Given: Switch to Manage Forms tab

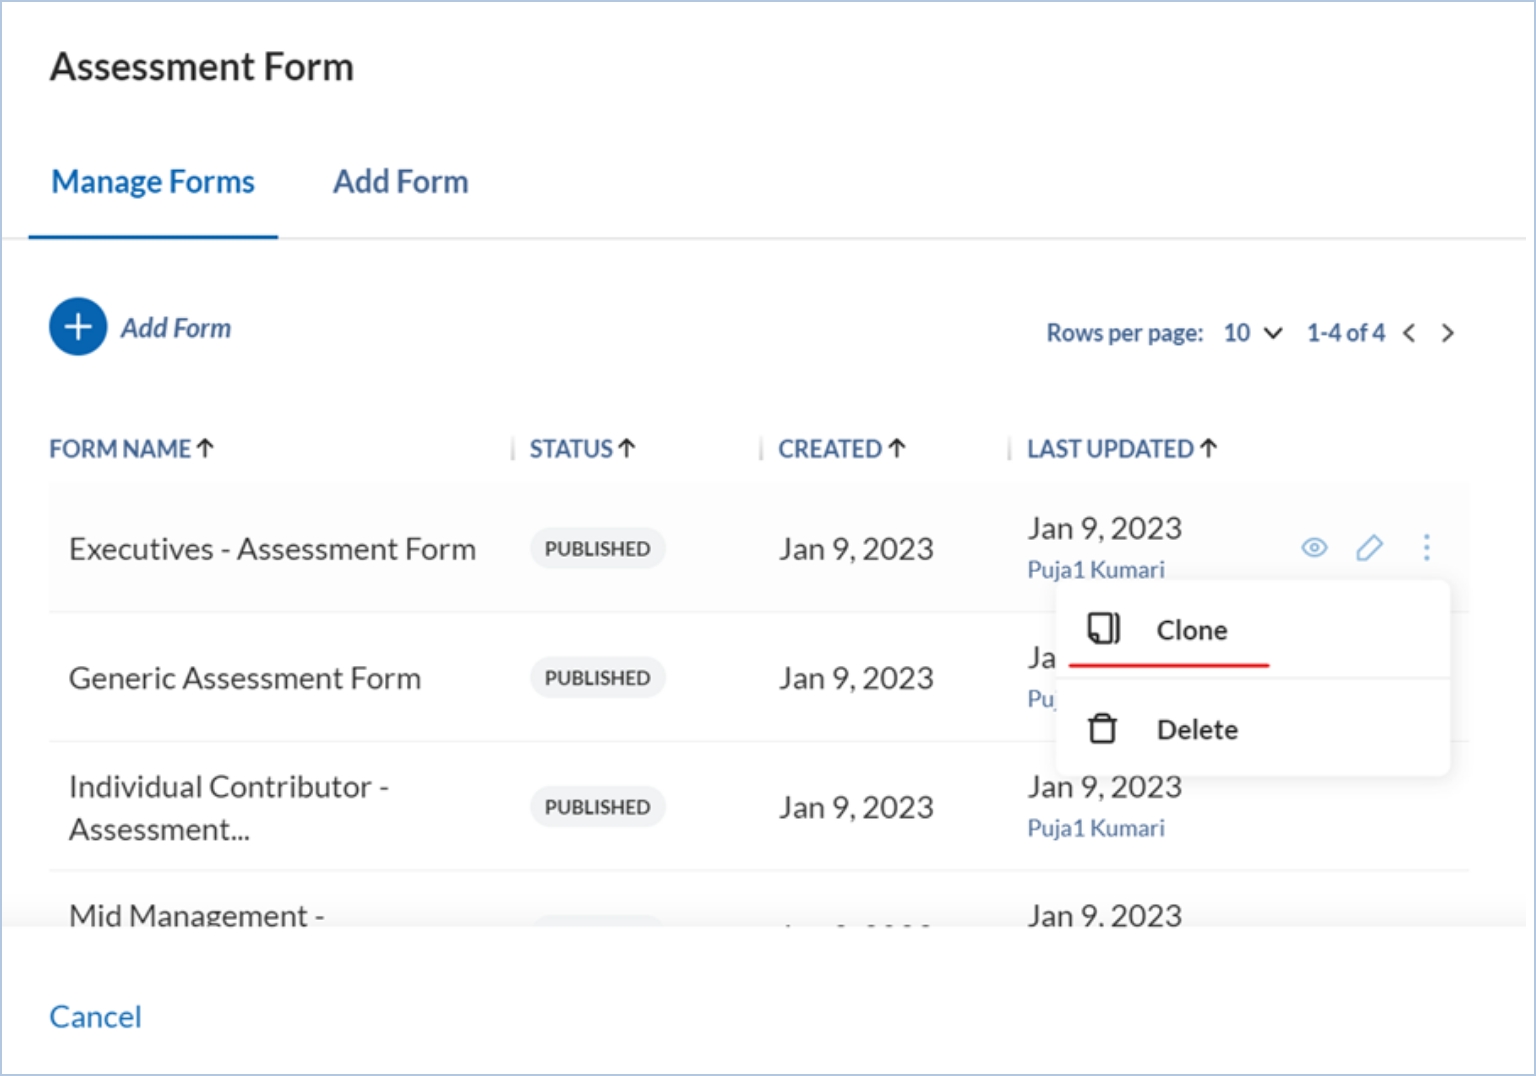Looking at the screenshot, I should [x=153, y=182].
